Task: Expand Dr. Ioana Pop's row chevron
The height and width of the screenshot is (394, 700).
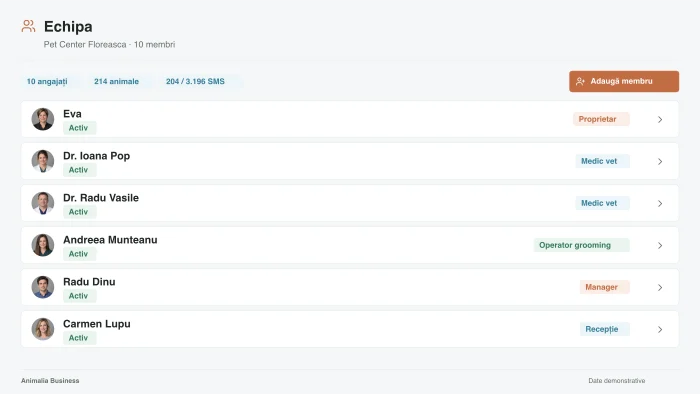Action: click(x=660, y=162)
